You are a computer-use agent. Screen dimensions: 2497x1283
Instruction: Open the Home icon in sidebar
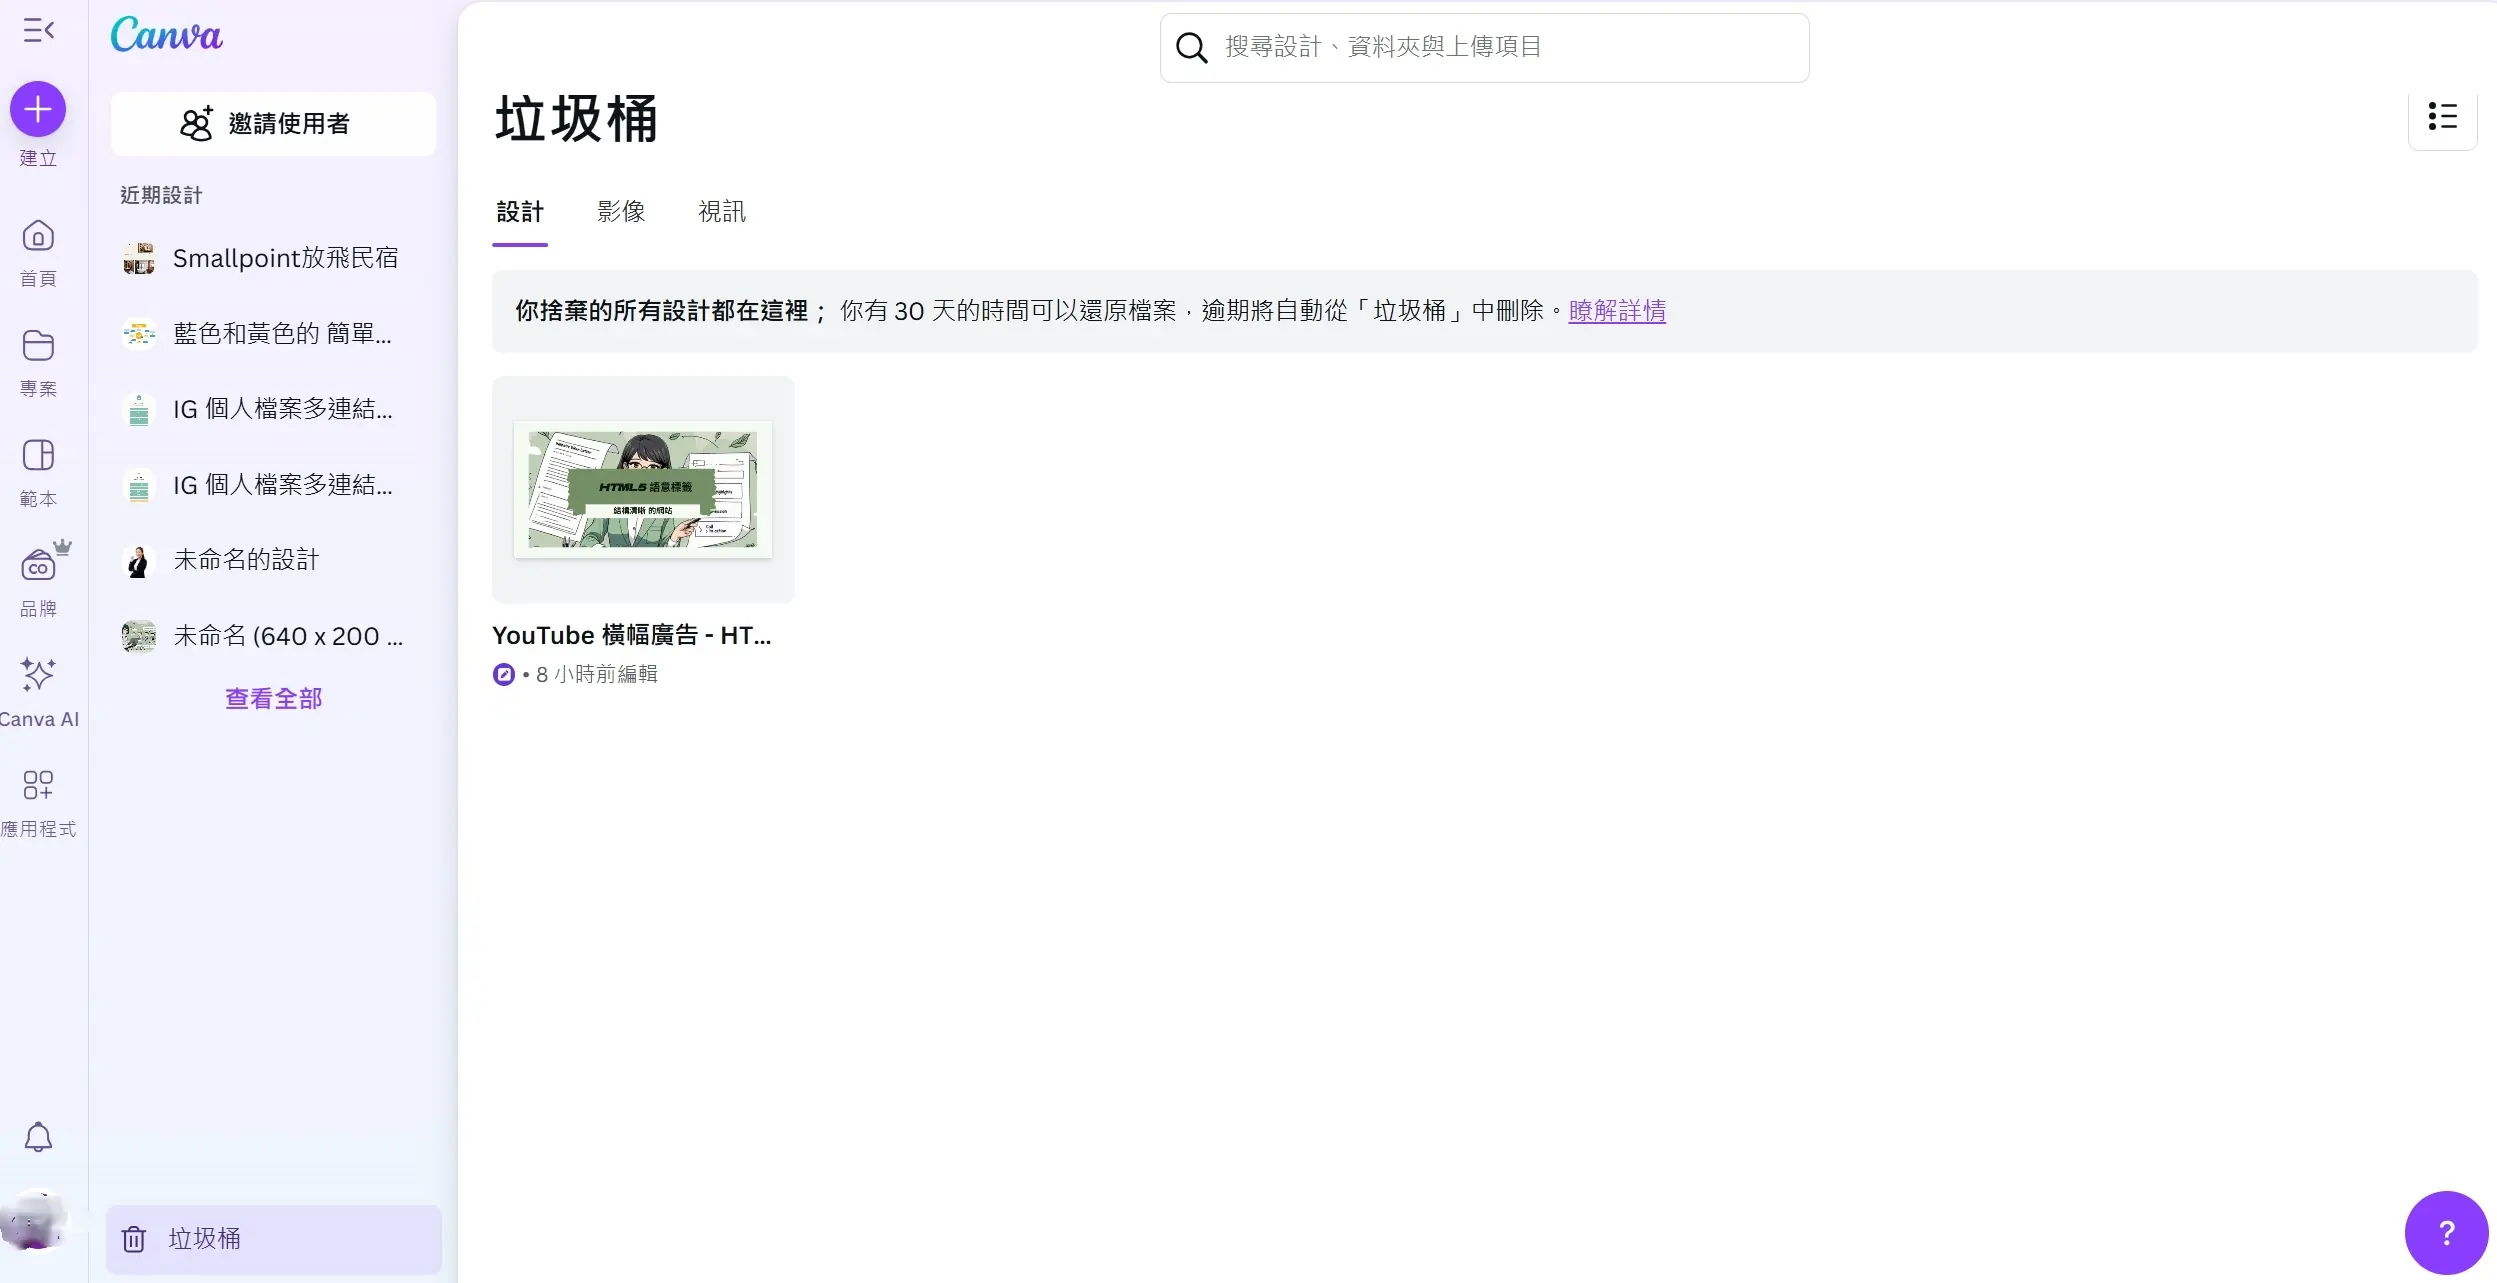click(x=38, y=237)
